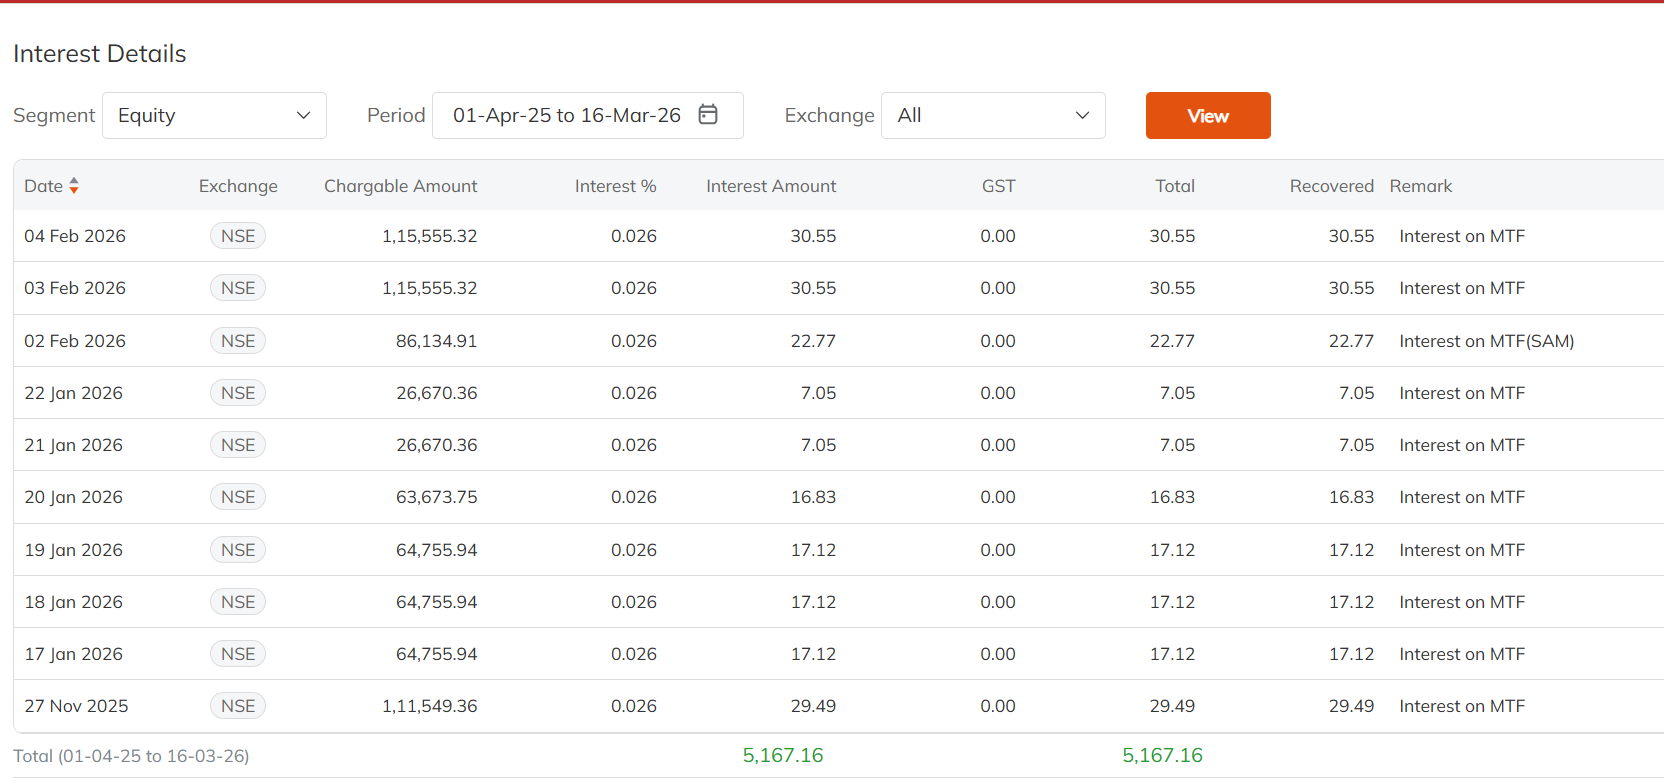Sort table by Date arrows icon
Image resolution: width=1664 pixels, height=784 pixels.
(74, 186)
